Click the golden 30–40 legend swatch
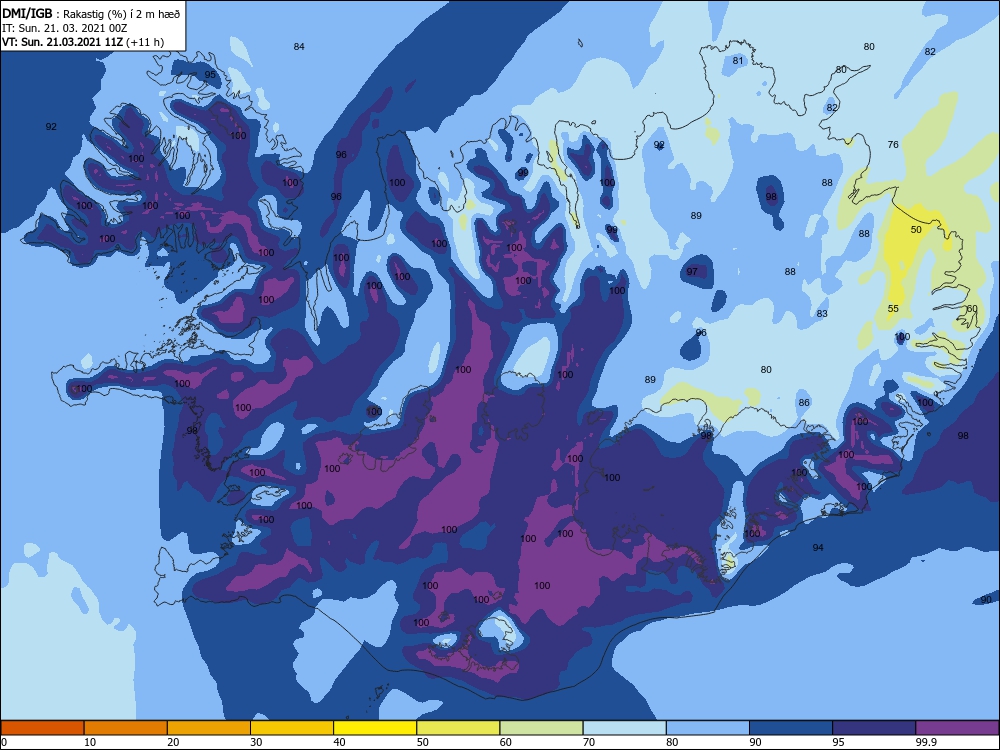This screenshot has width=1000, height=750. point(292,728)
